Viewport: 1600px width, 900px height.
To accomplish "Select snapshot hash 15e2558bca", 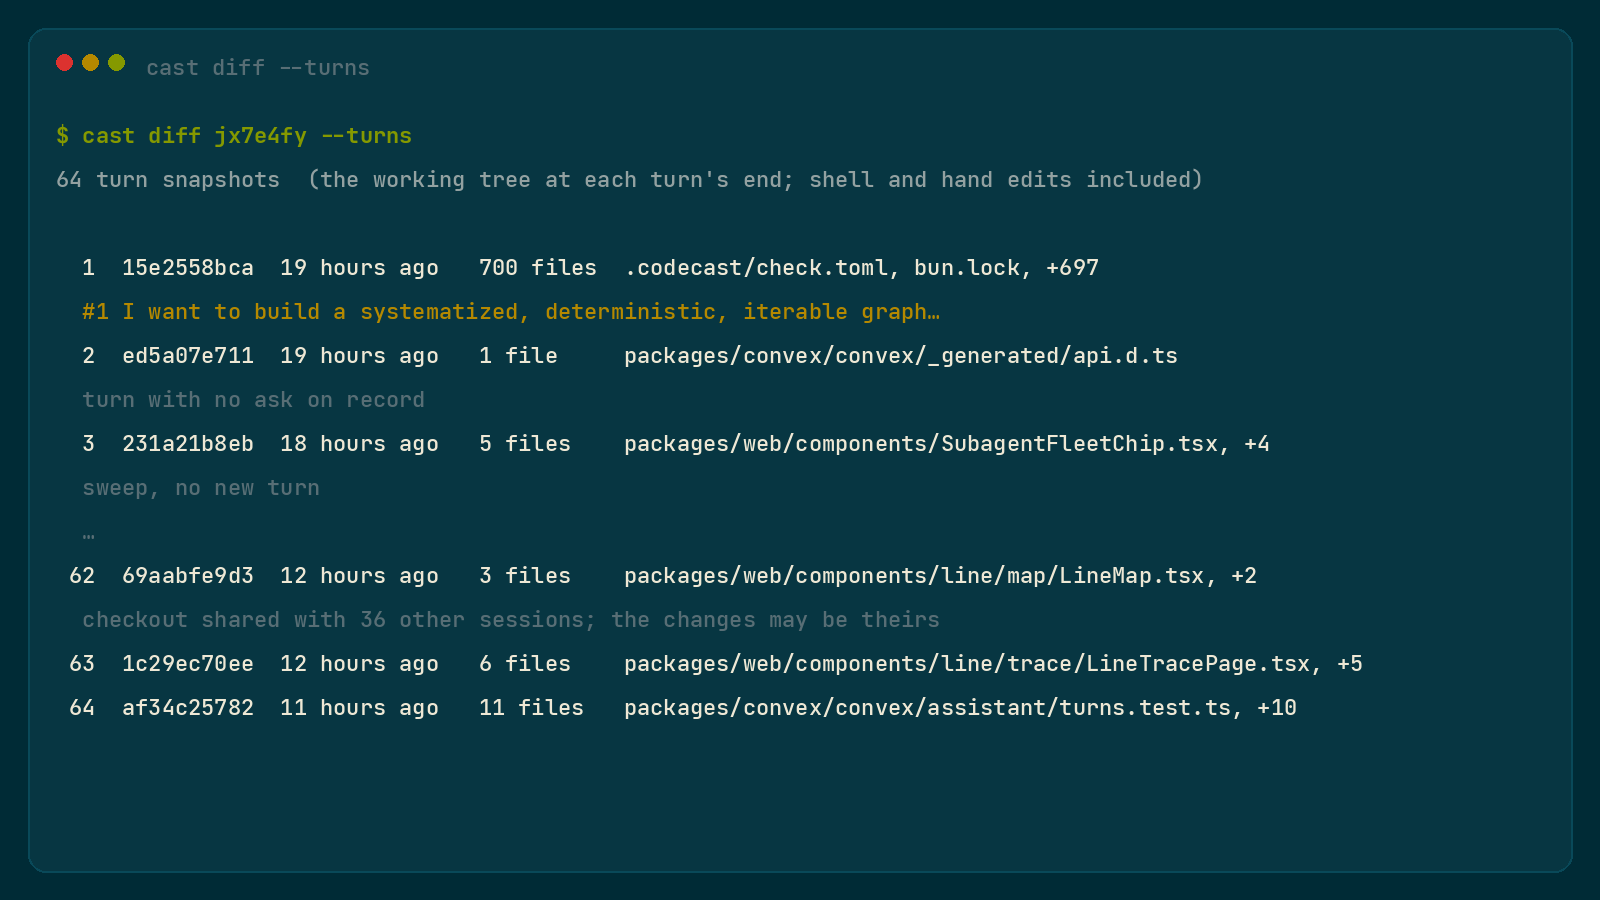I will coord(188,268).
